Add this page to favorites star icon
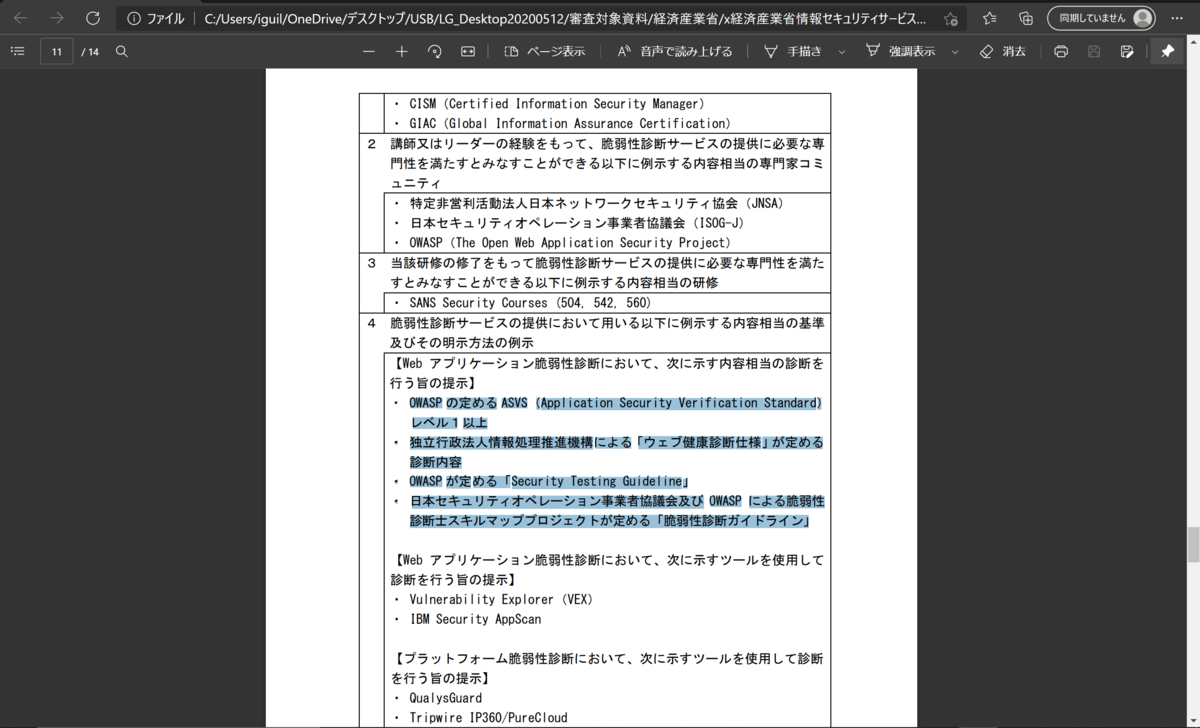 [x=950, y=18]
